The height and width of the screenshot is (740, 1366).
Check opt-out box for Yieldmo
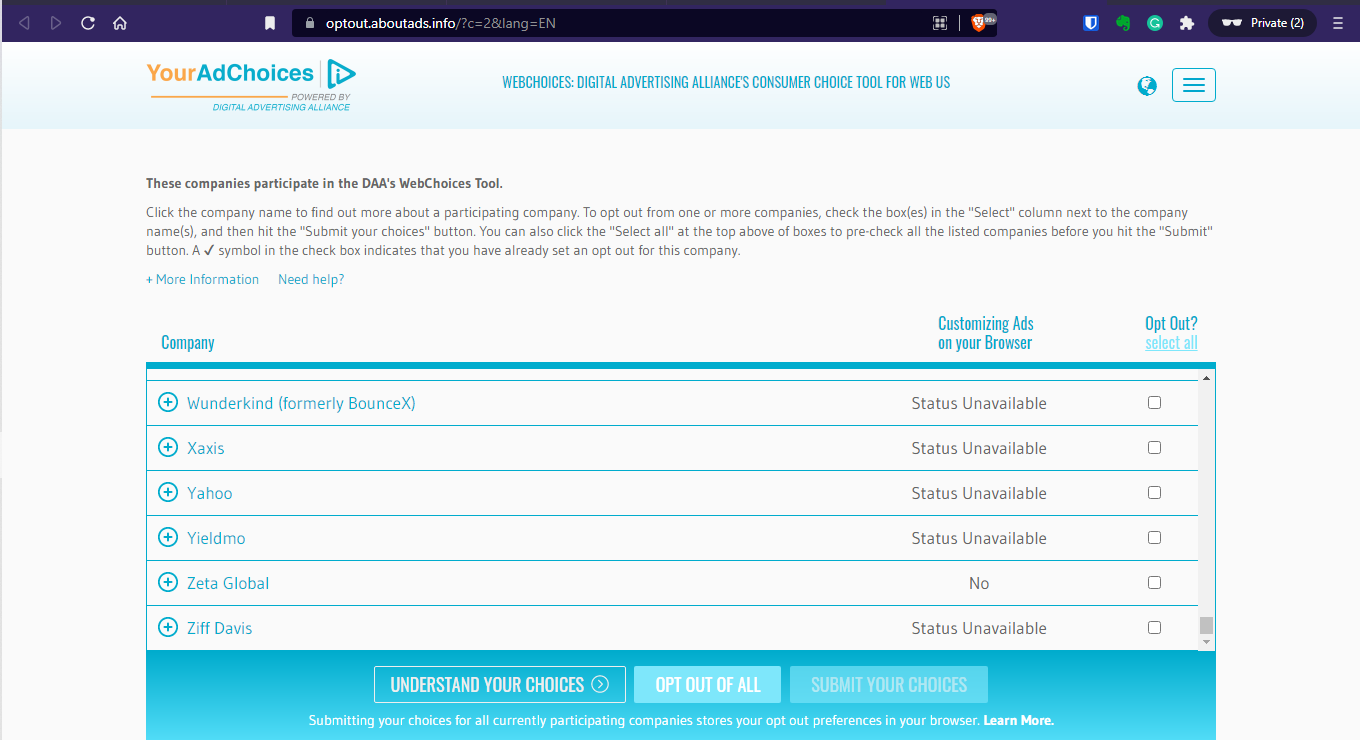[x=1154, y=538]
